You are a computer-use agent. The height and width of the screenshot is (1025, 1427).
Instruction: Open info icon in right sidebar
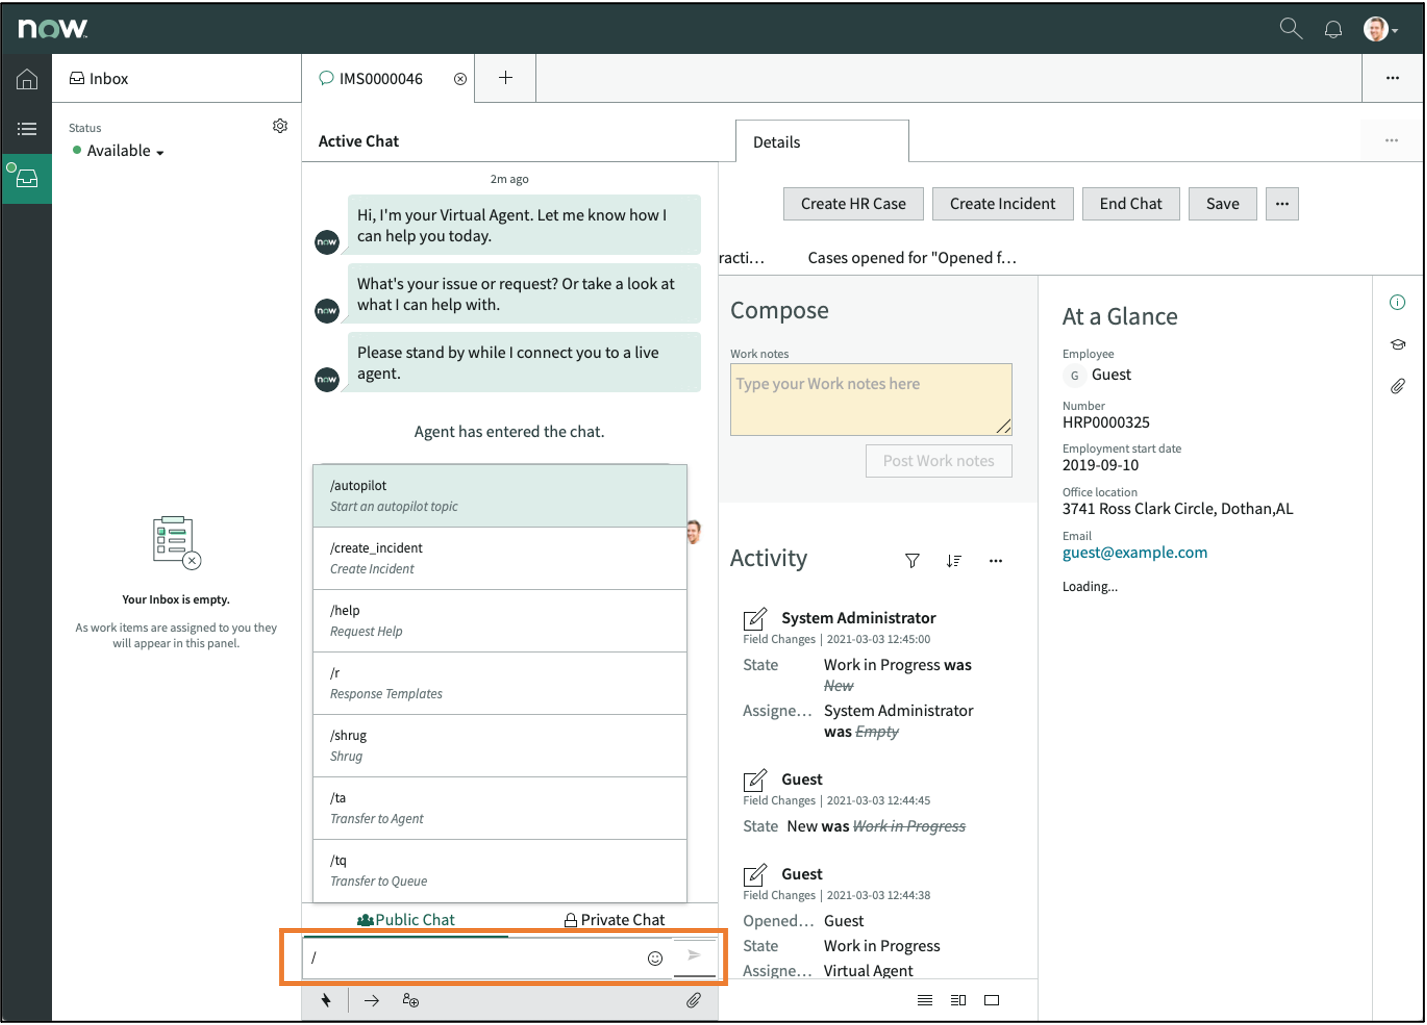point(1397,303)
